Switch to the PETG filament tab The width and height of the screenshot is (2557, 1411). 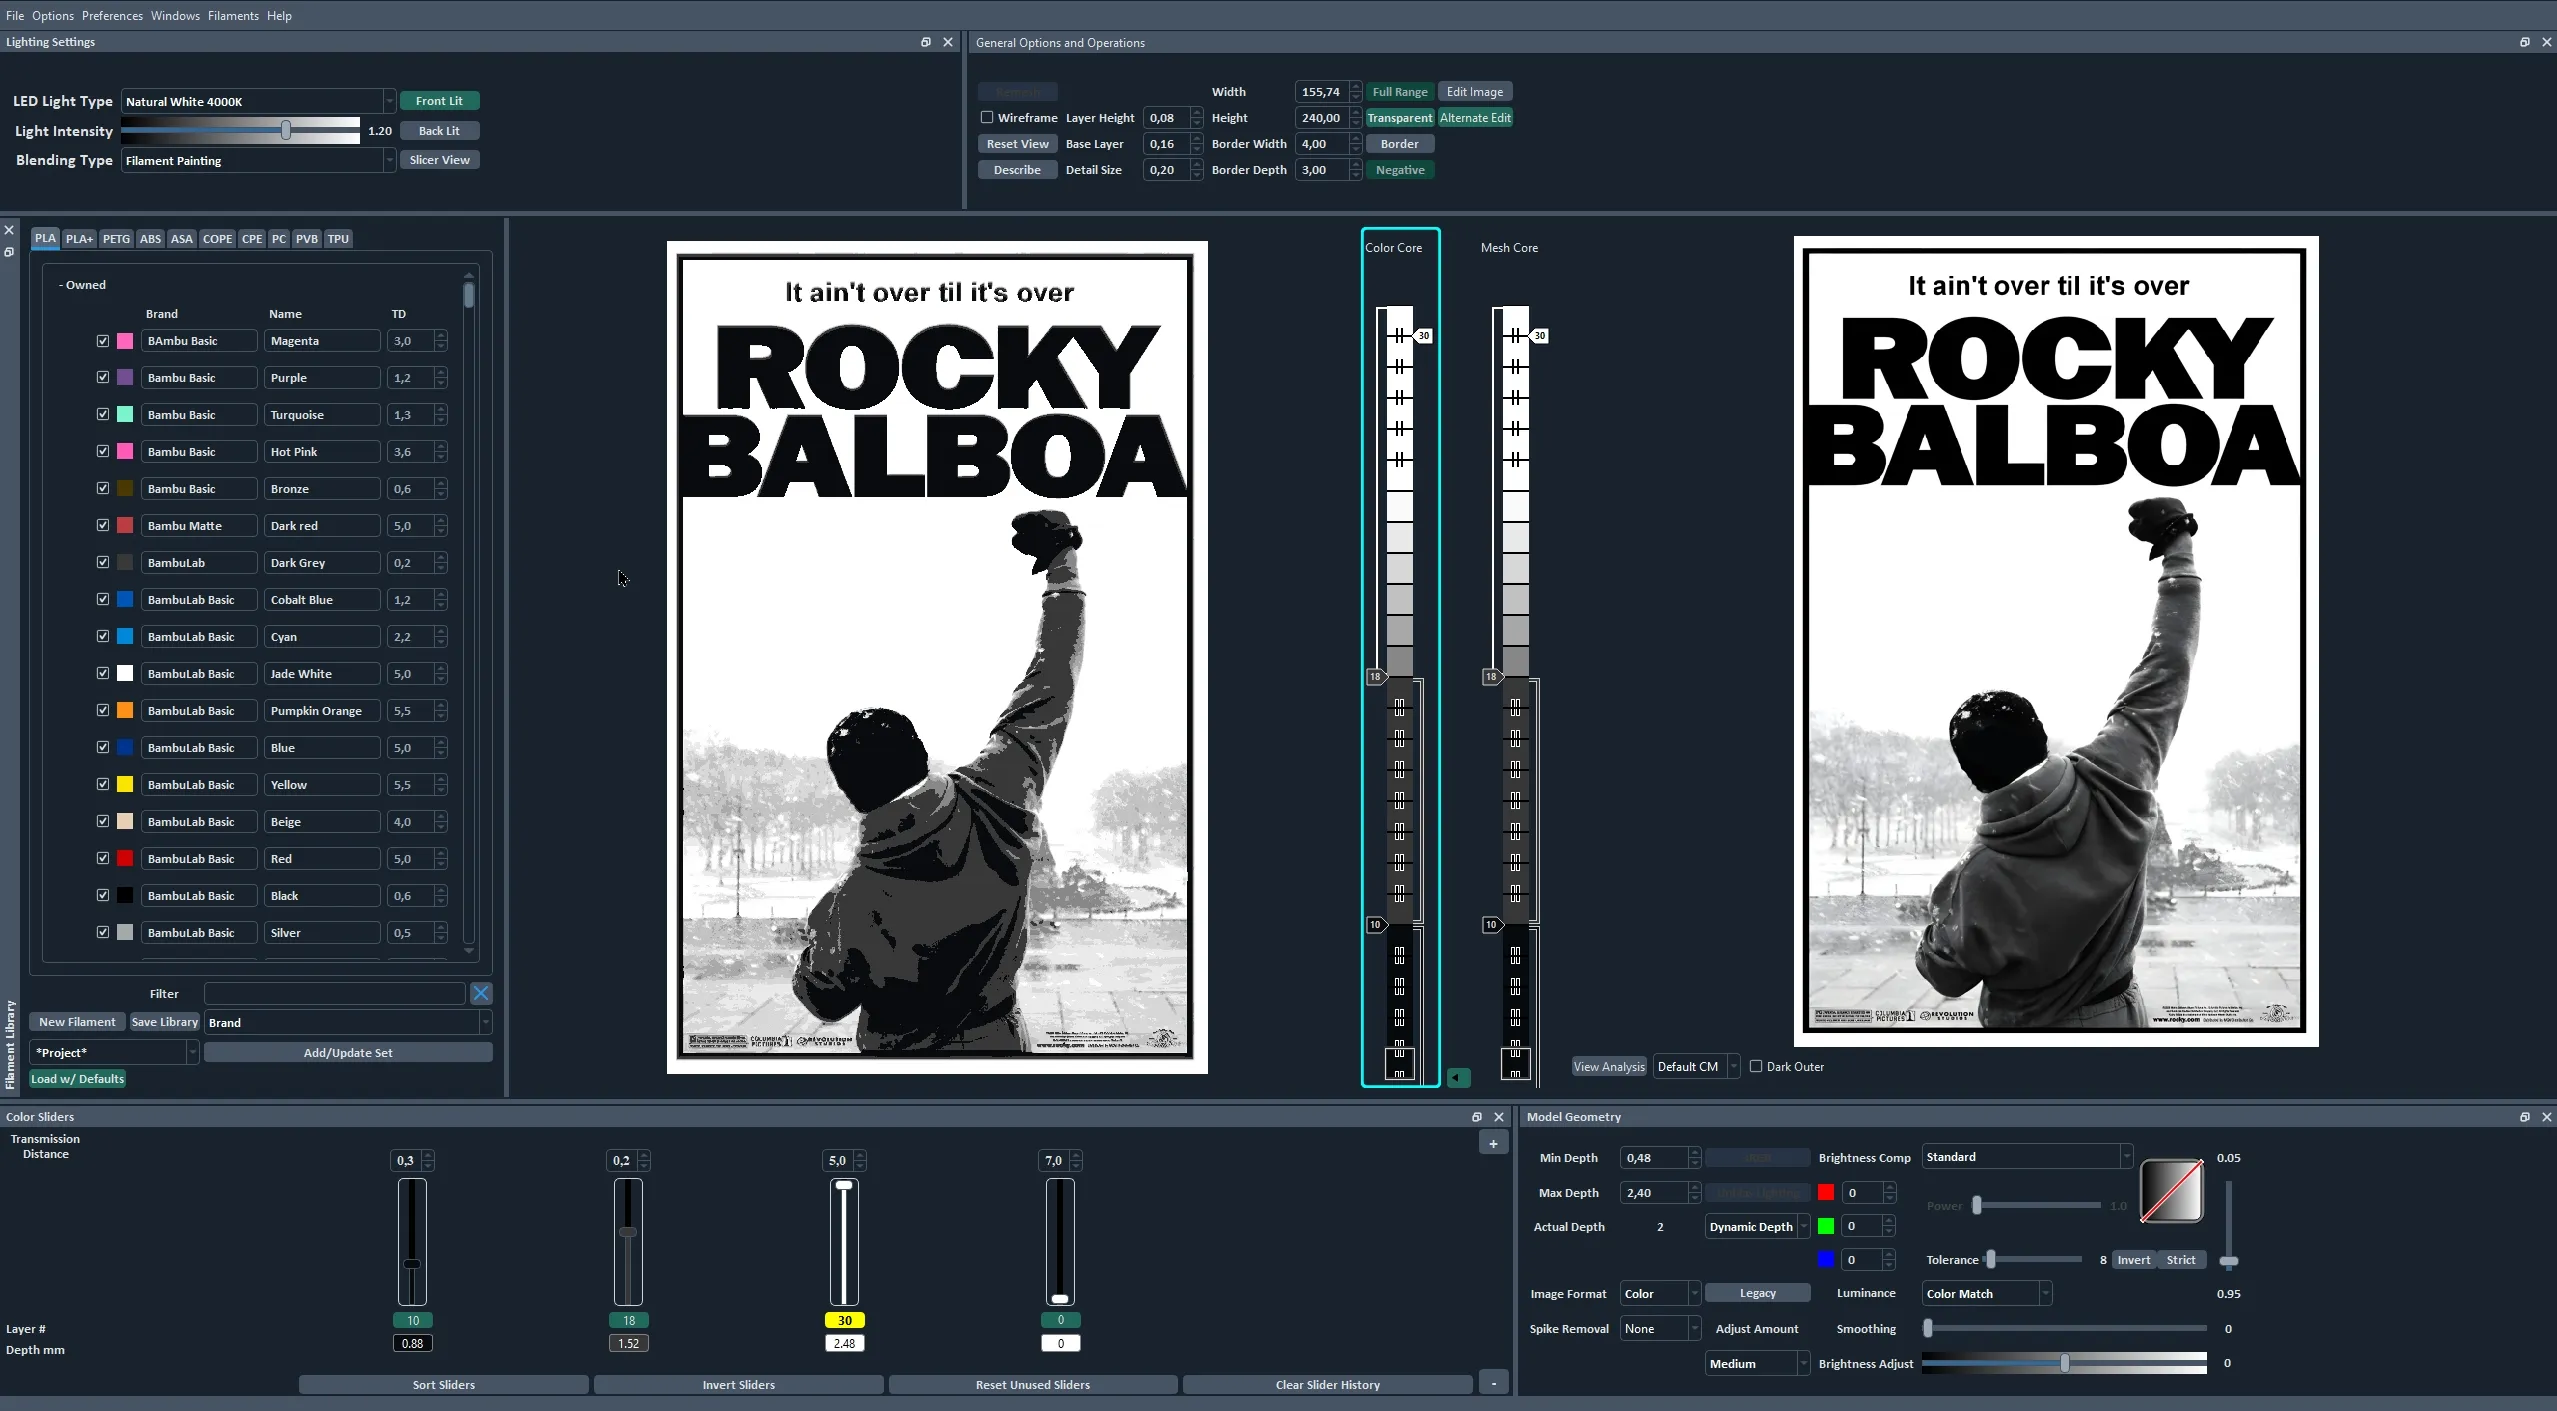pyautogui.click(x=116, y=239)
